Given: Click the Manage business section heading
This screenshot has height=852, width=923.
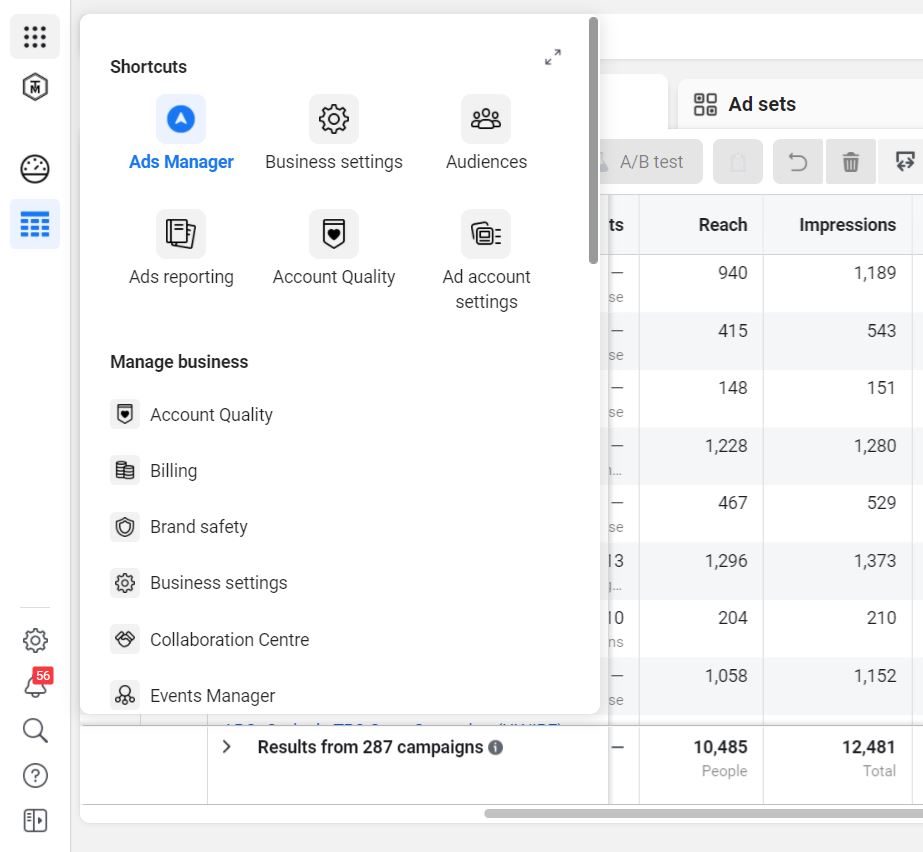Looking at the screenshot, I should pyautogui.click(x=179, y=362).
